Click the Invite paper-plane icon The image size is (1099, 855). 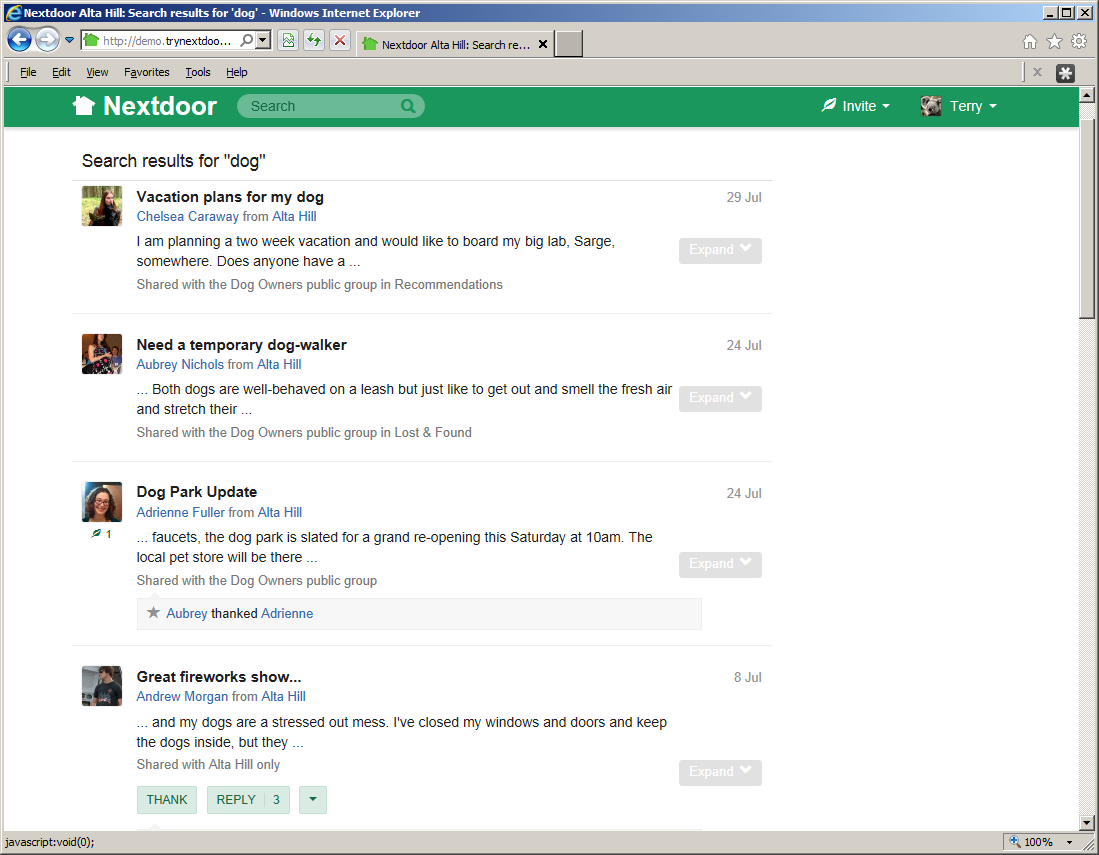click(828, 104)
